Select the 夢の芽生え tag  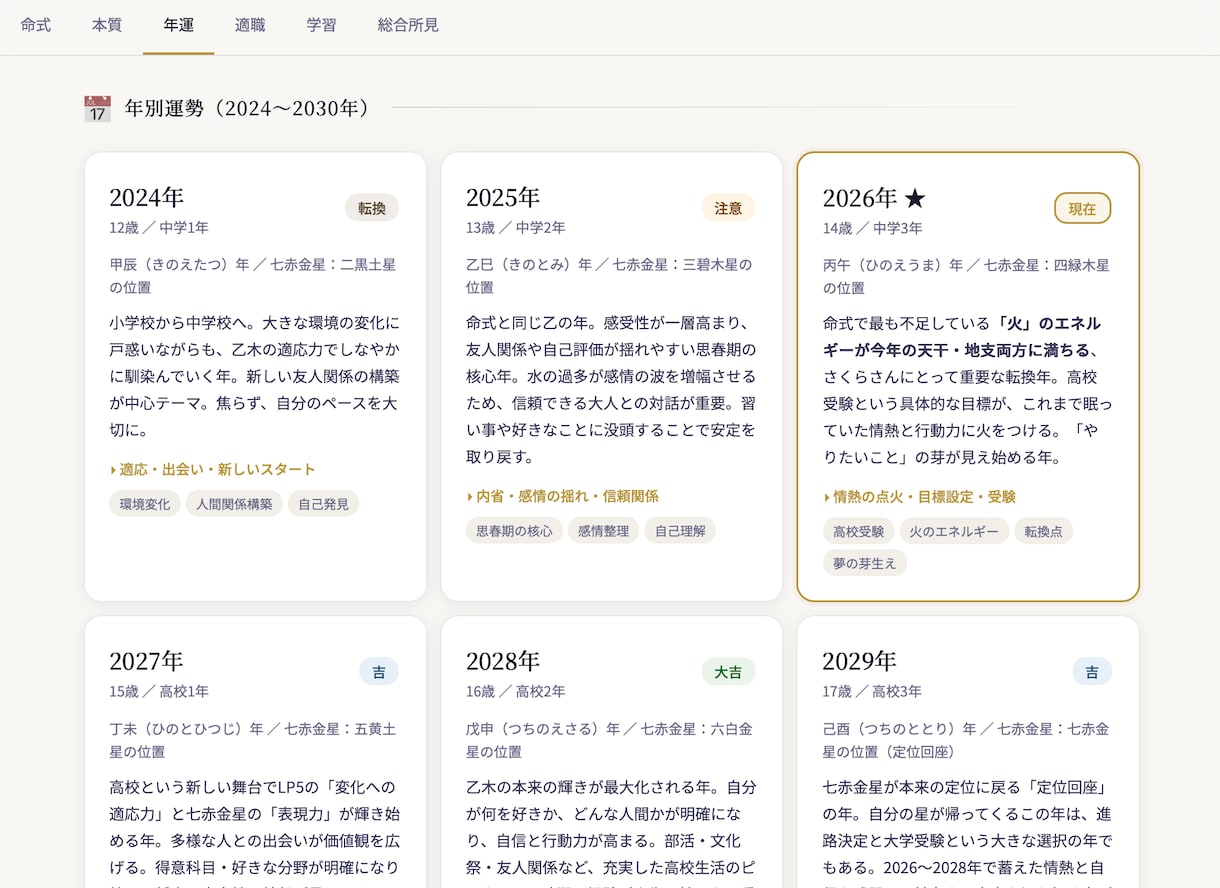[x=865, y=563]
